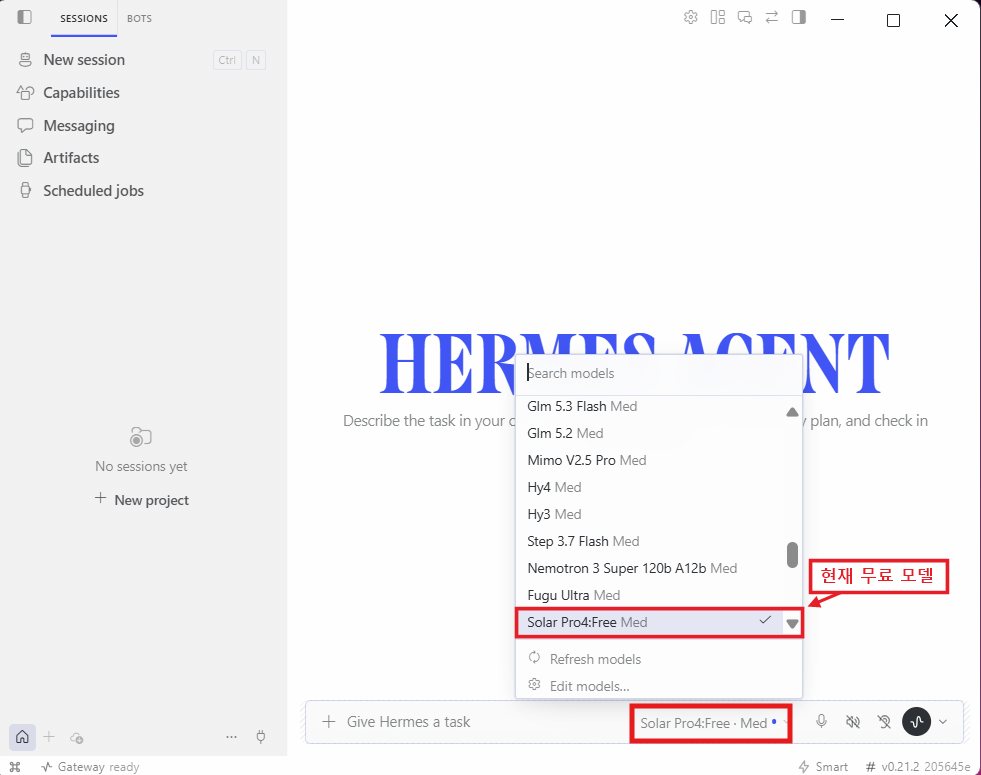Focus the Search models field
Image resolution: width=981 pixels, height=775 pixels.
coord(658,373)
